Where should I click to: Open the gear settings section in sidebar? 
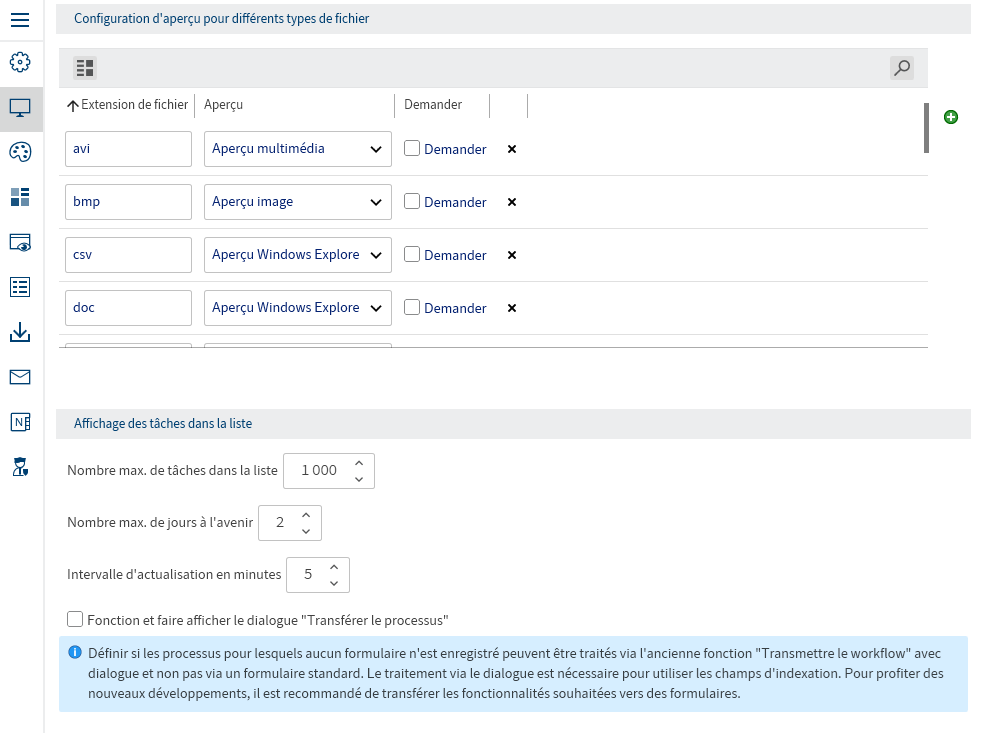tap(20, 62)
